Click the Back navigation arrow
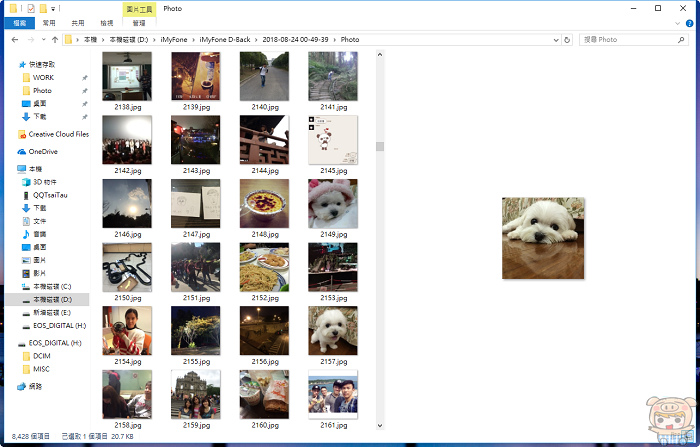The image size is (700, 447). (12, 40)
